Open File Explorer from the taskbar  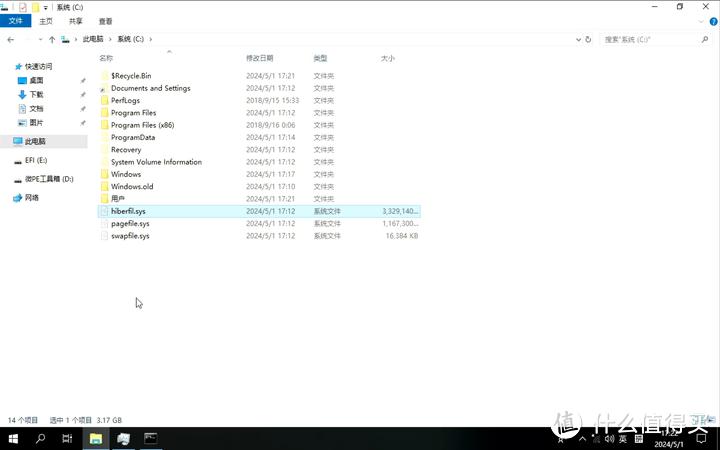[96, 438]
